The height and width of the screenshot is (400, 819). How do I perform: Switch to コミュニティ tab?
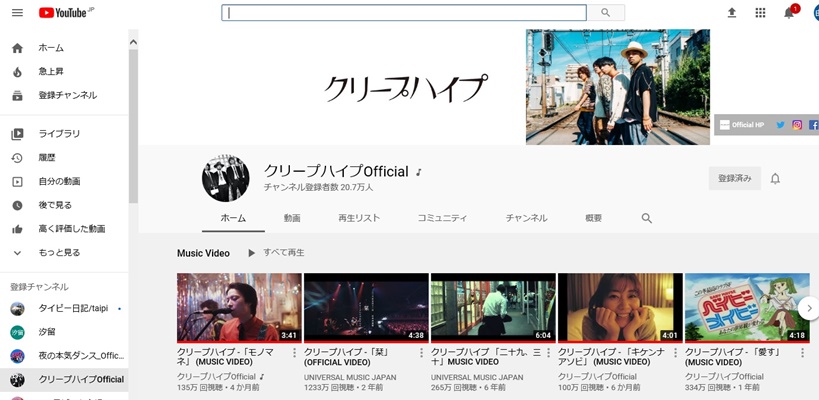pyautogui.click(x=442, y=218)
